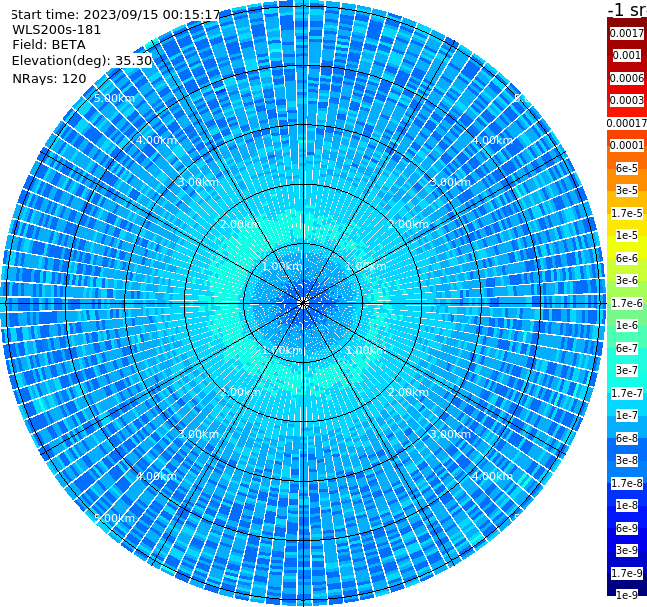Screen dimensions: 647x607
Task: Click the 1.7e-6 colorbar label
Action: pyautogui.click(x=627, y=303)
